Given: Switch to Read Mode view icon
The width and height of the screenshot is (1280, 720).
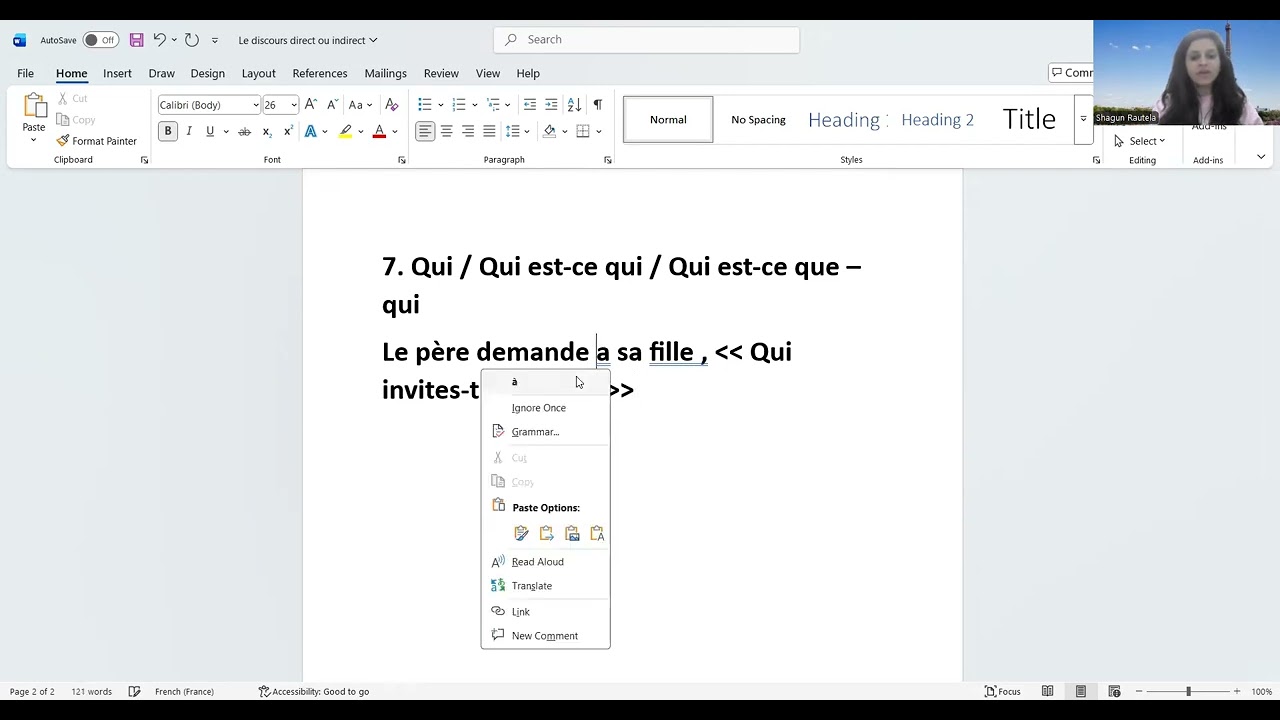Looking at the screenshot, I should pyautogui.click(x=1047, y=691).
